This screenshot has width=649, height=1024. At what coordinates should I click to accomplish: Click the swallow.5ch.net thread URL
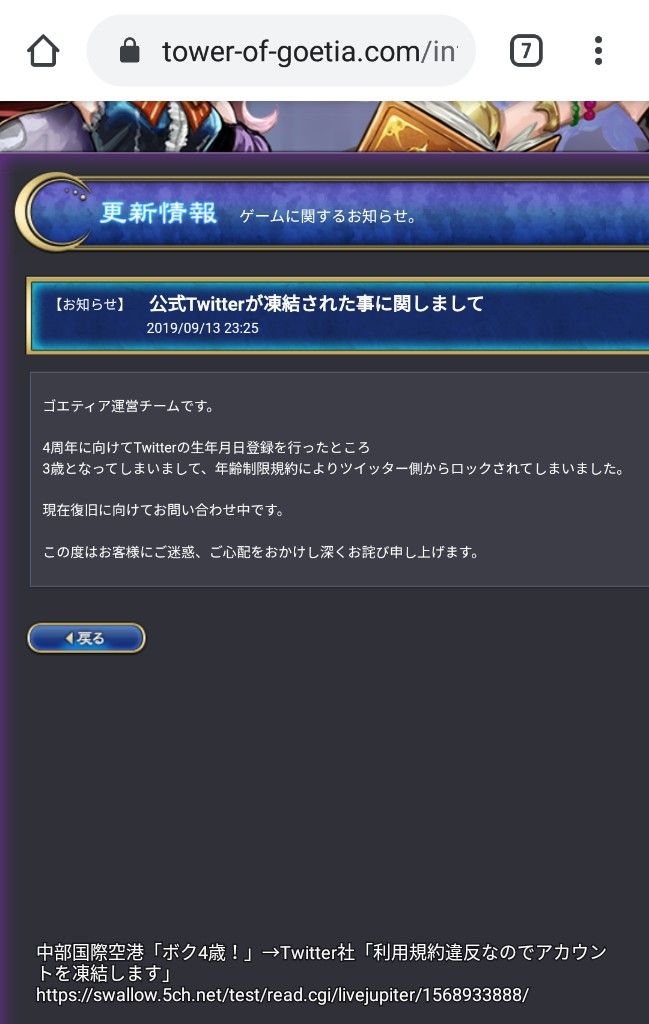coord(282,995)
